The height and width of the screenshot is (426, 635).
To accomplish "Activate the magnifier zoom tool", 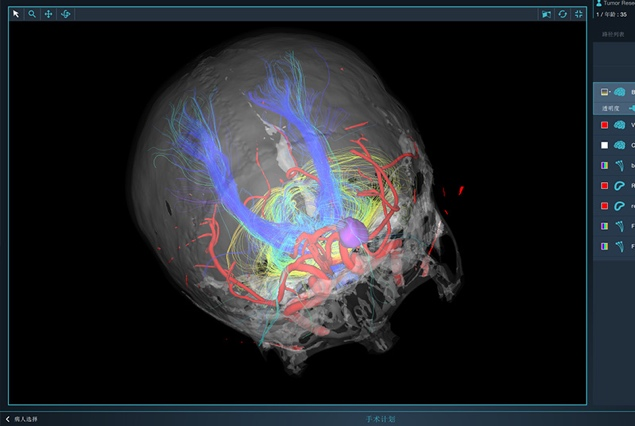I will (32, 15).
